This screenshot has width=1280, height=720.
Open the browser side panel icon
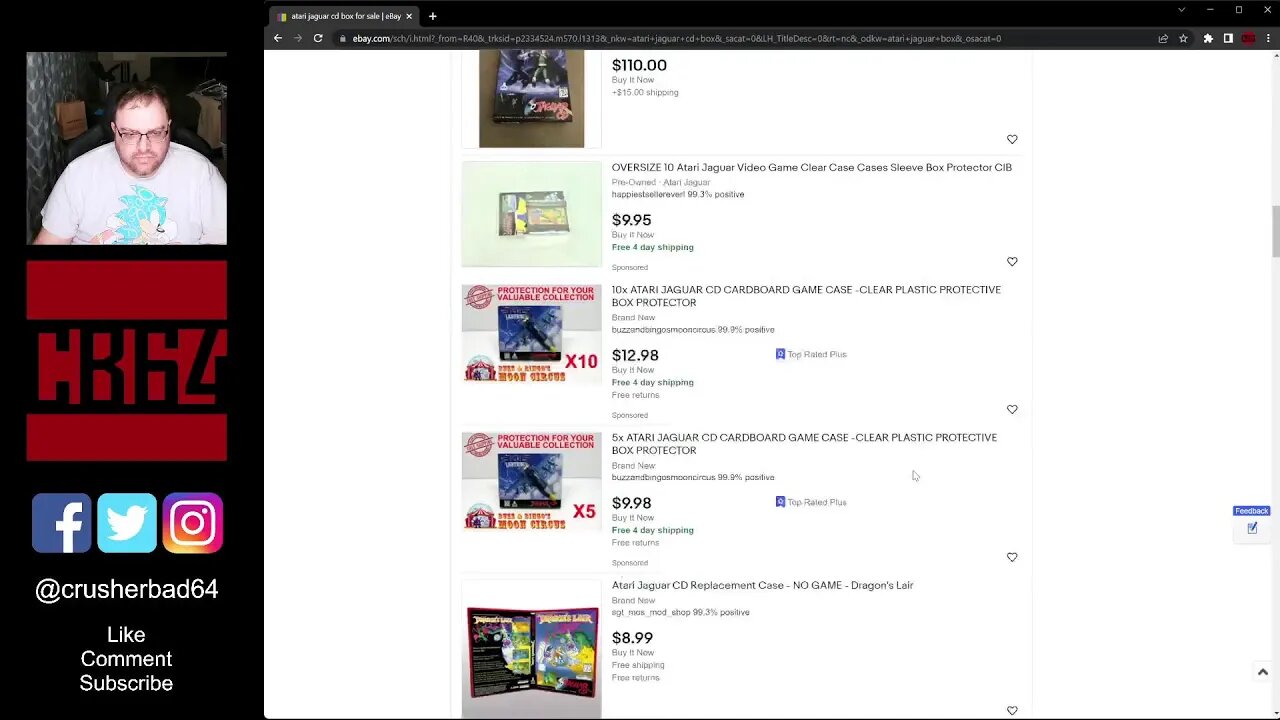(1228, 38)
